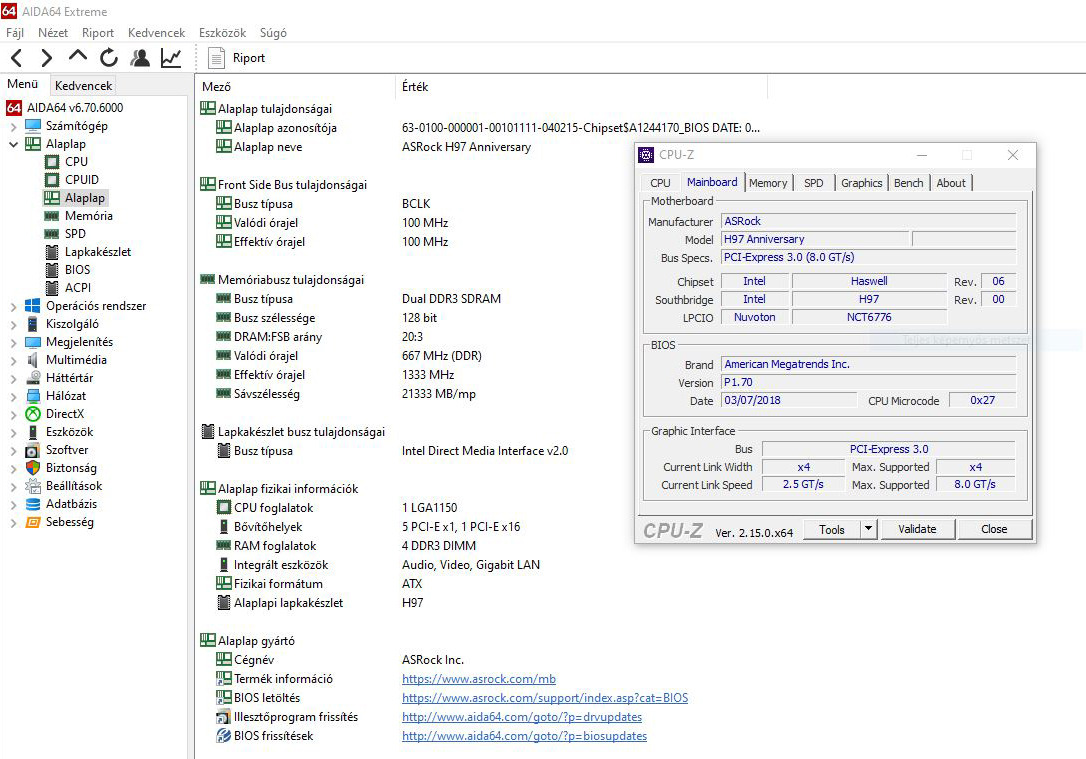The image size is (1086, 759).
Task: Click the Back navigation arrow
Action: (17, 58)
